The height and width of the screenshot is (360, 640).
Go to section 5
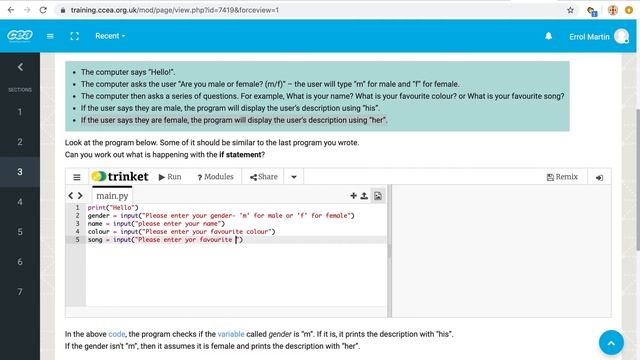(20, 232)
